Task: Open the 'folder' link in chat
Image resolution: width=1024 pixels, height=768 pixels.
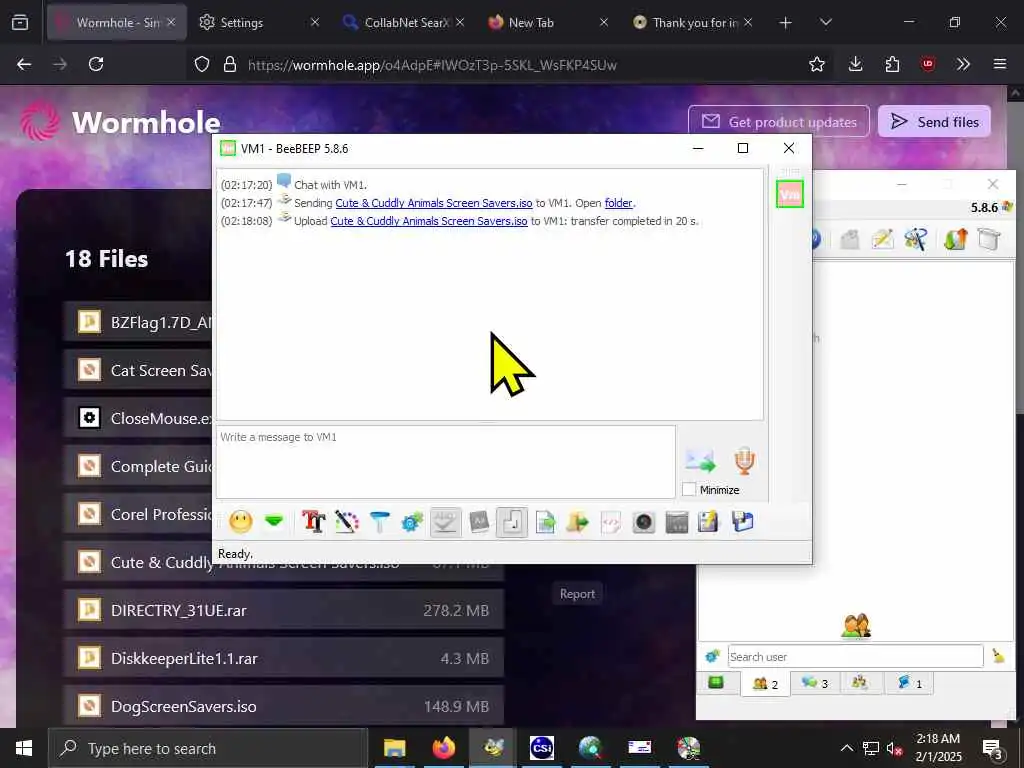Action: 618,203
